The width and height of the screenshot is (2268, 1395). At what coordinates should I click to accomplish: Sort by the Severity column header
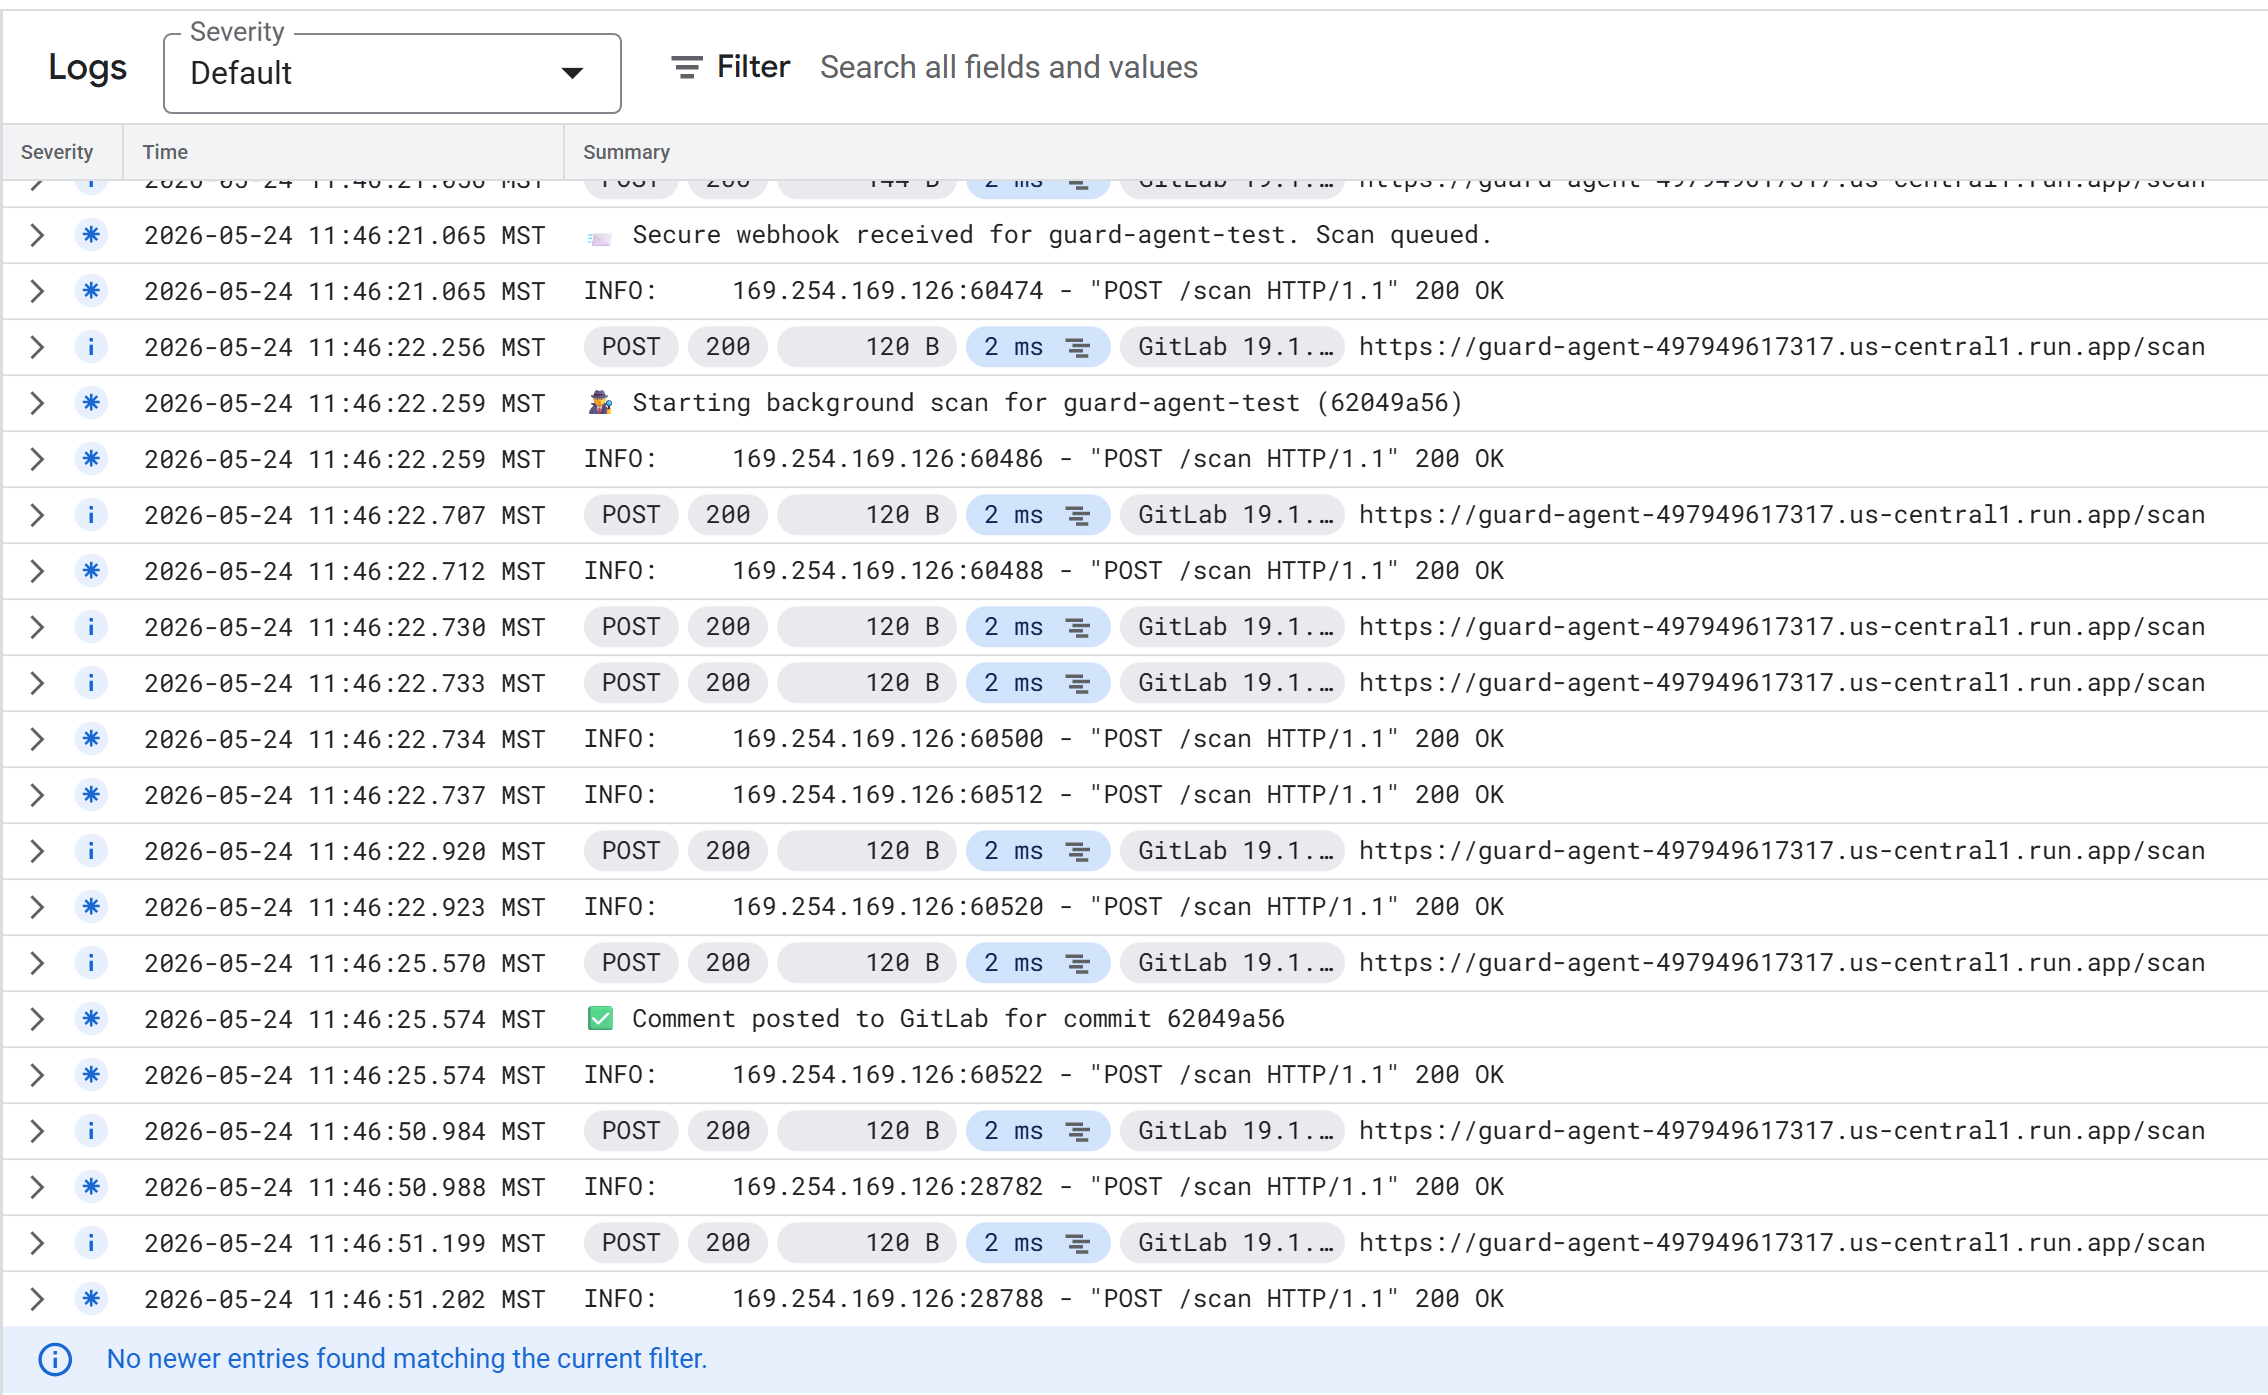click(57, 152)
